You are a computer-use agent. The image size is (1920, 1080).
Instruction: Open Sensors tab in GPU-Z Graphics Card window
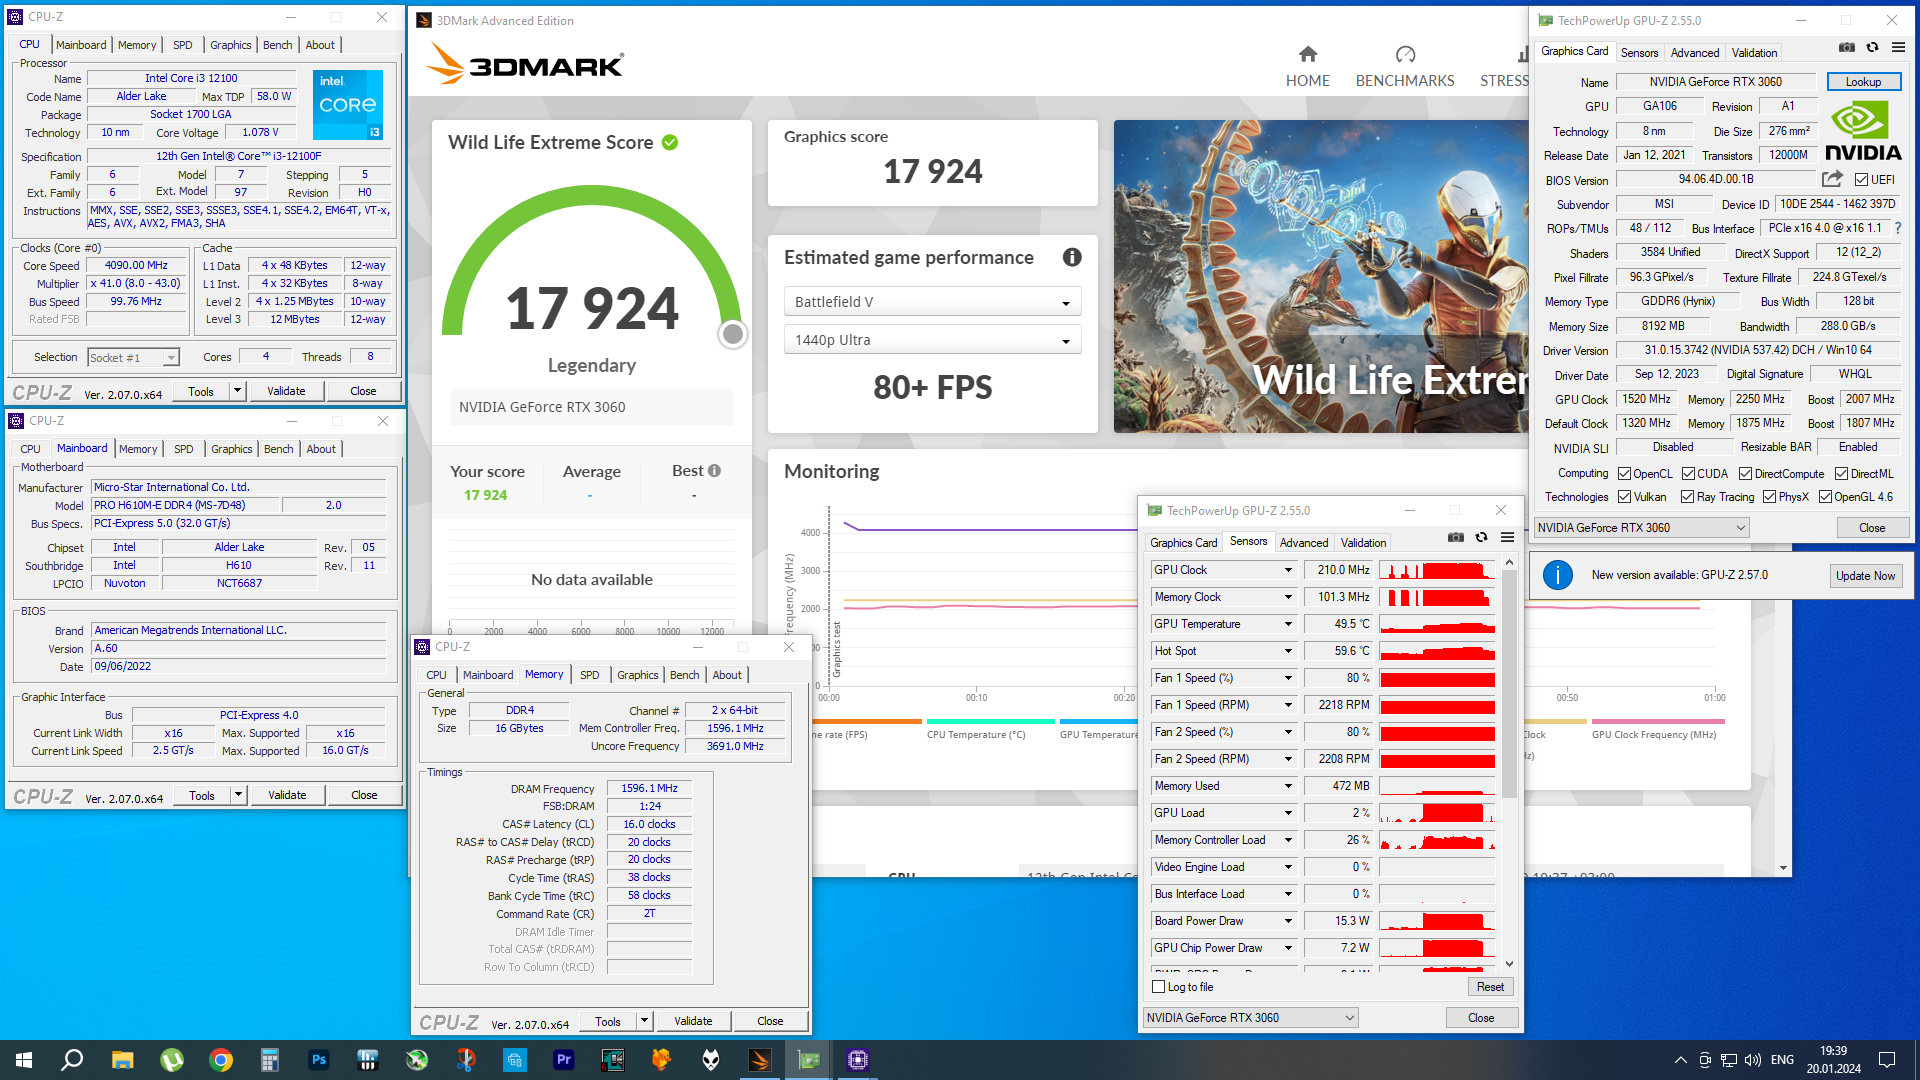1639,53
